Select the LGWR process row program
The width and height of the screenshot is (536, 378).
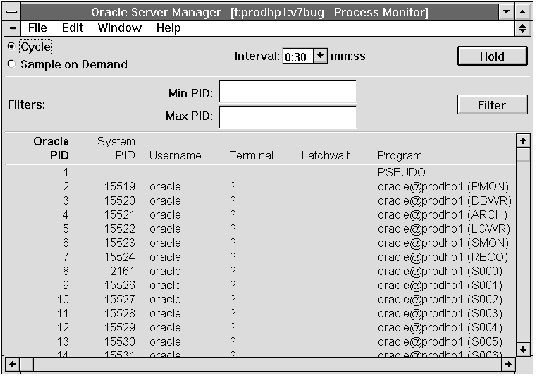click(444, 229)
